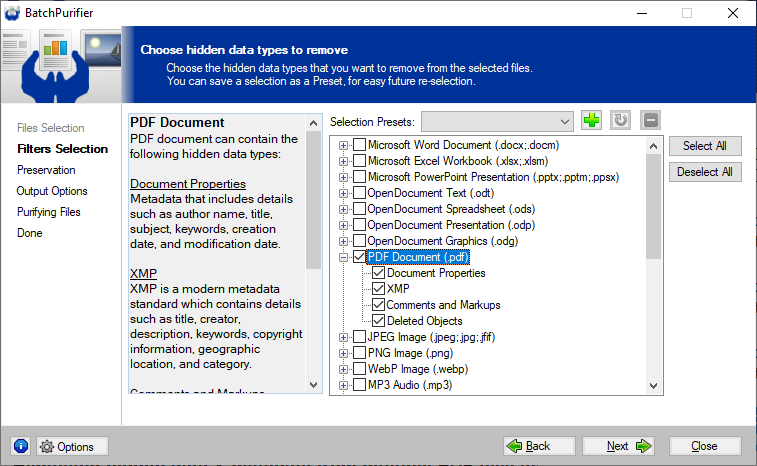The width and height of the screenshot is (757, 466).
Task: Expand the Microsoft Word Document node
Action: point(343,145)
